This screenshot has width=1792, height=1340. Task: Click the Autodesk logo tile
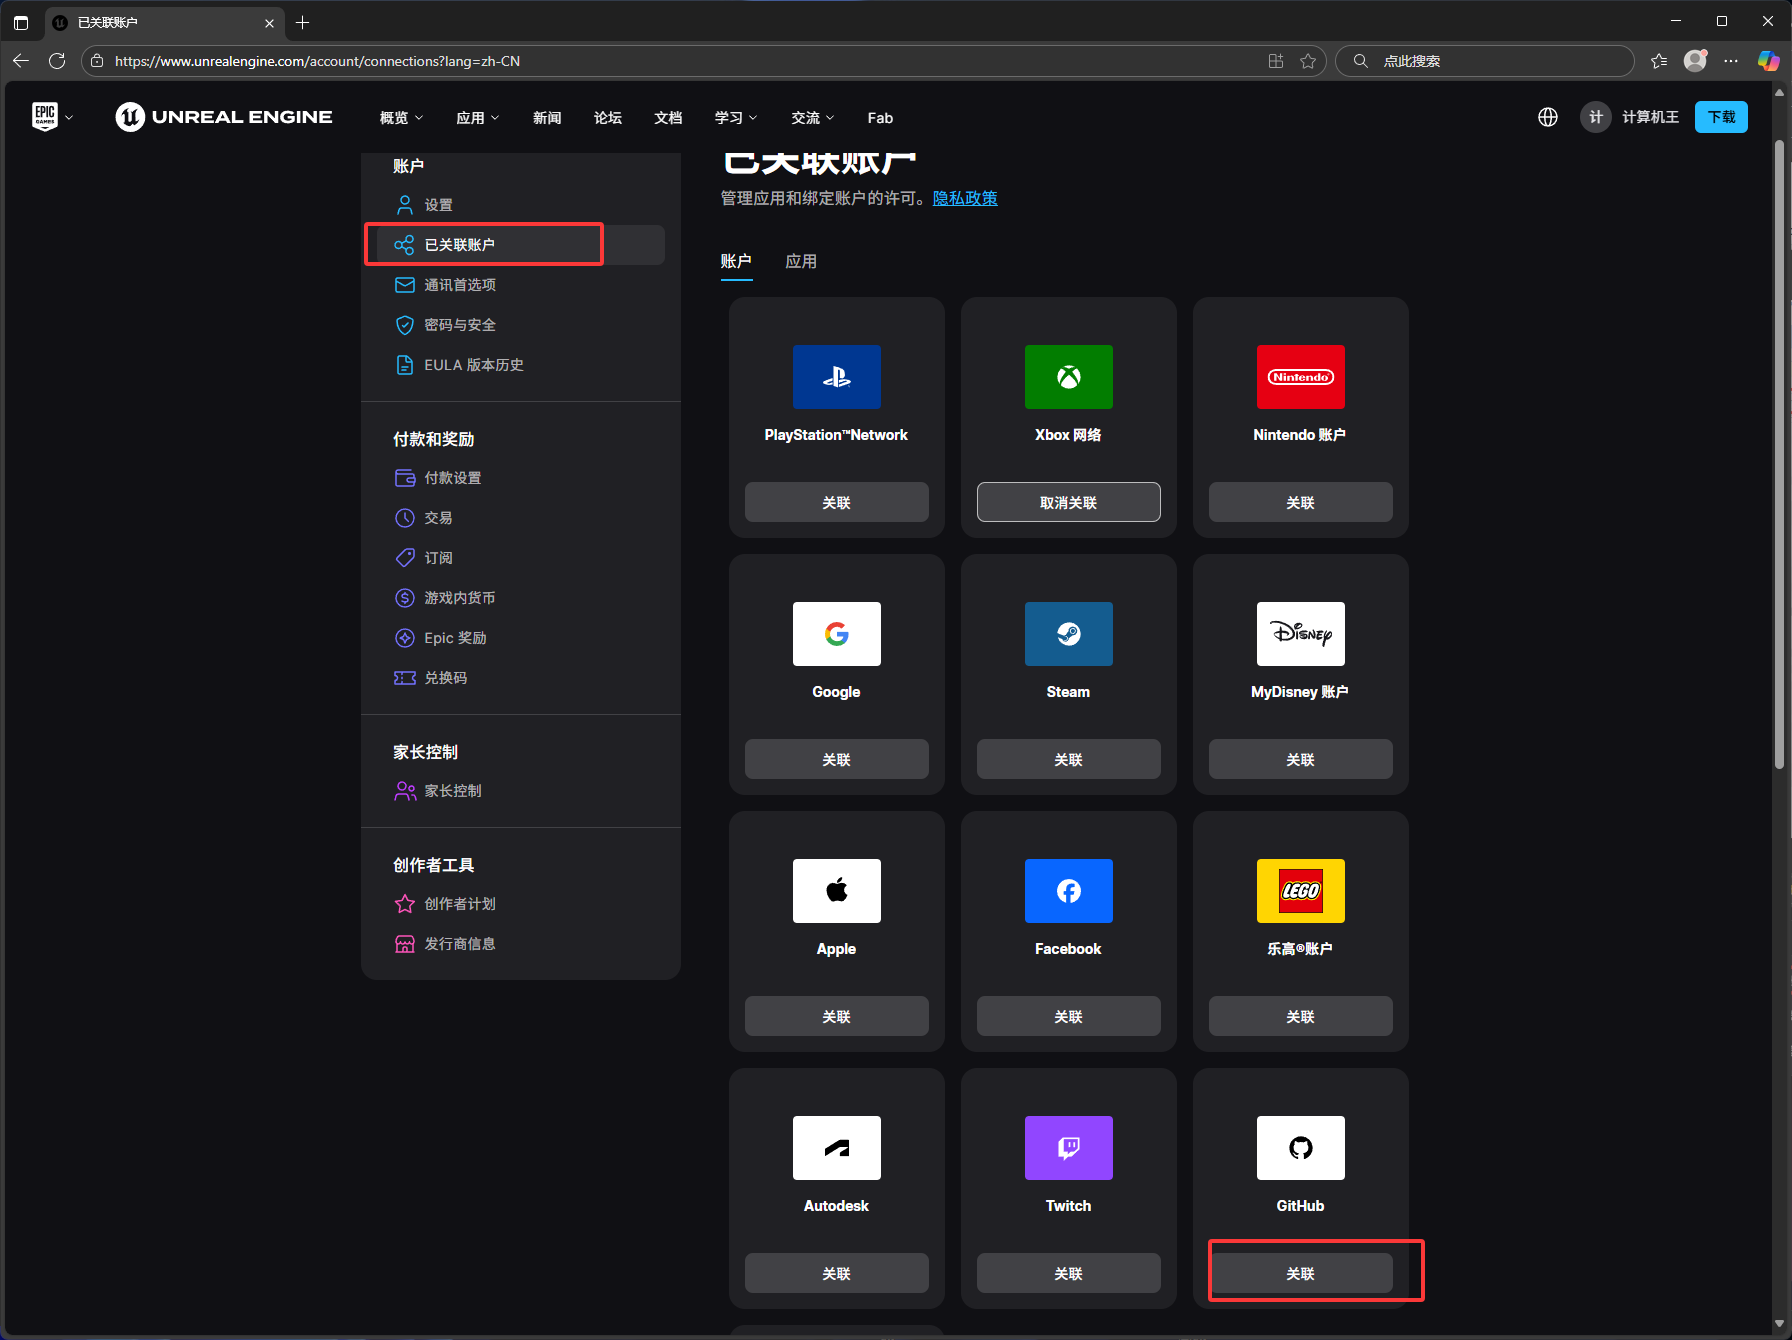coord(837,1148)
